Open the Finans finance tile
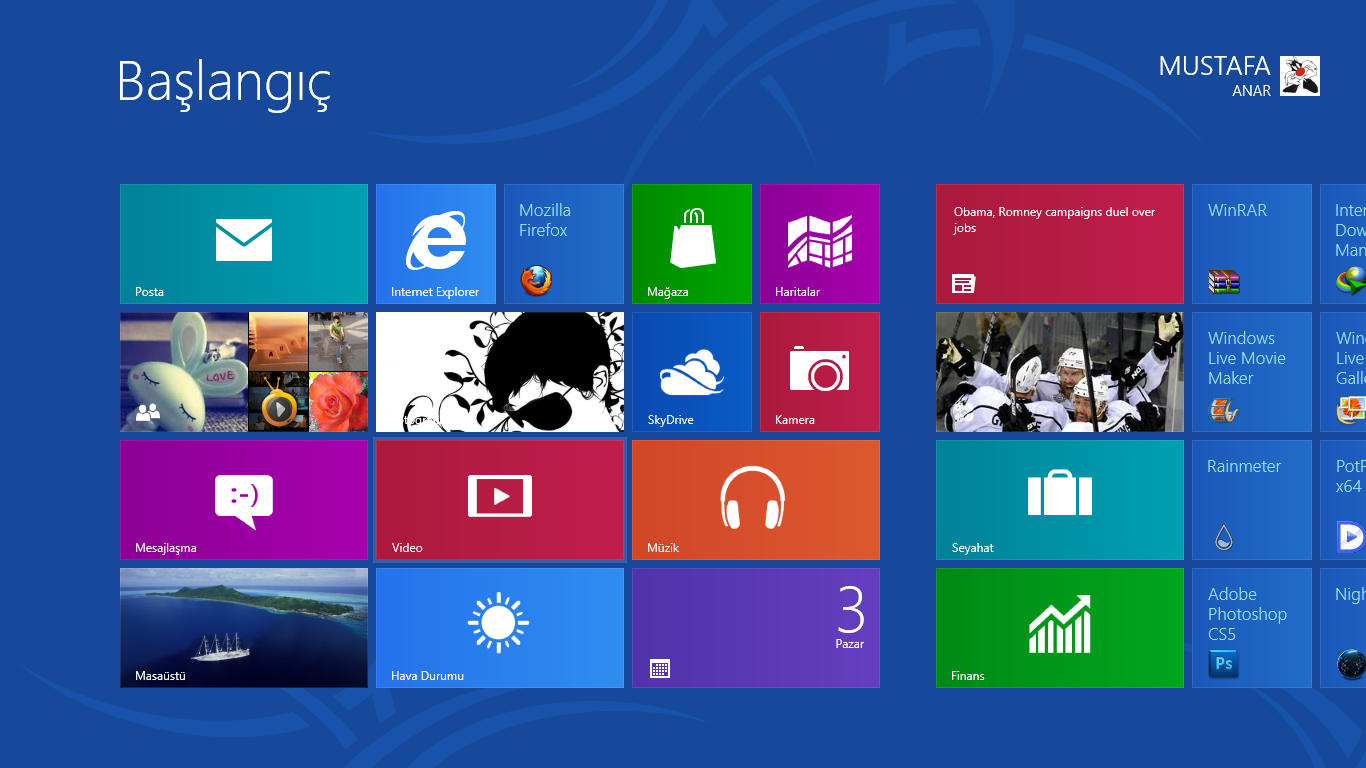Image resolution: width=1366 pixels, height=768 pixels. [x=1060, y=628]
